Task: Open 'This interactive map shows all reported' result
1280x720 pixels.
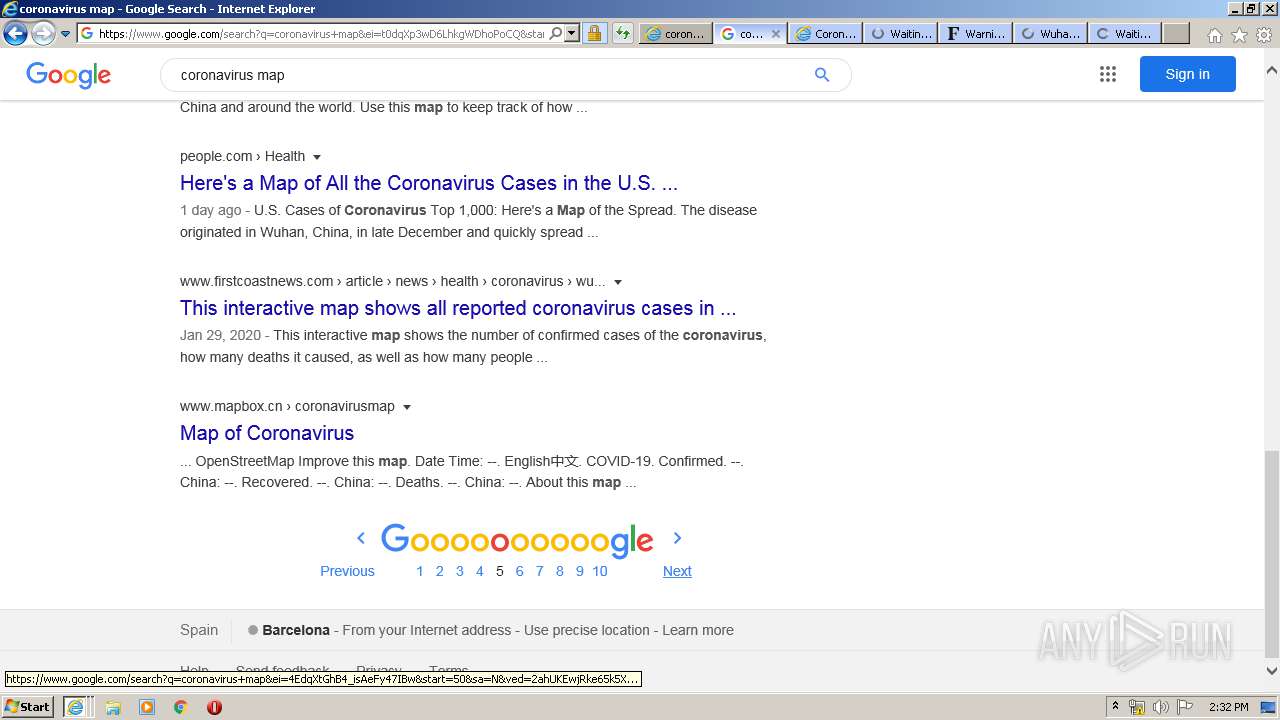Action: coord(458,308)
